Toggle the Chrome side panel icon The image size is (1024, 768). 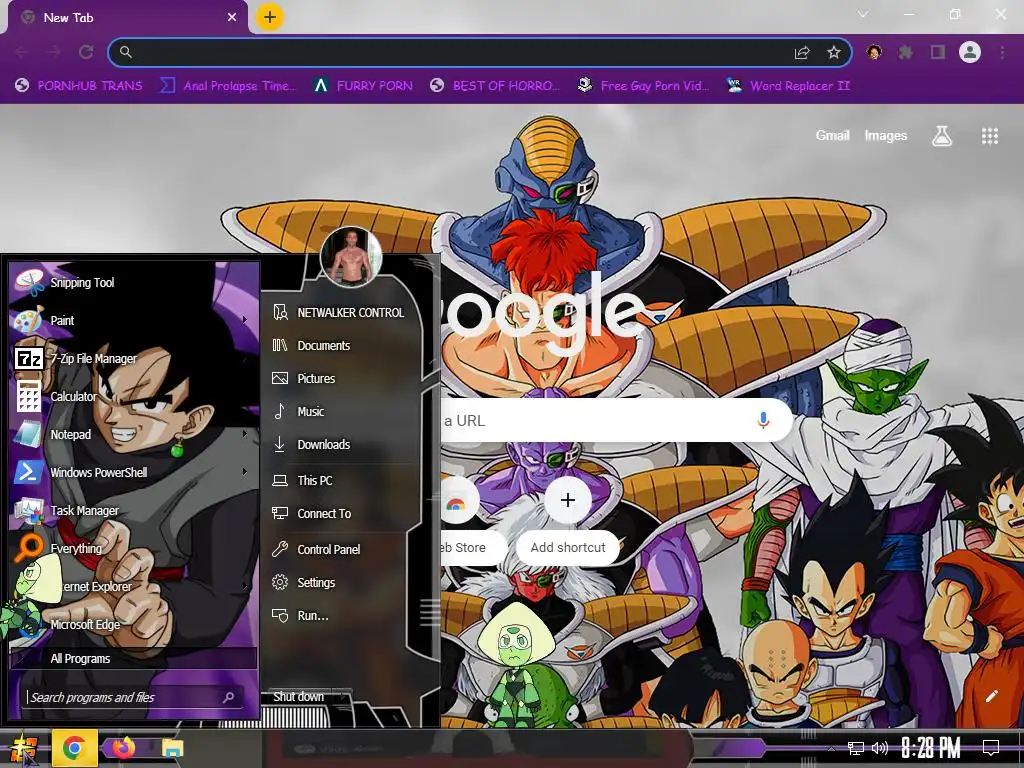pyautogui.click(x=938, y=52)
